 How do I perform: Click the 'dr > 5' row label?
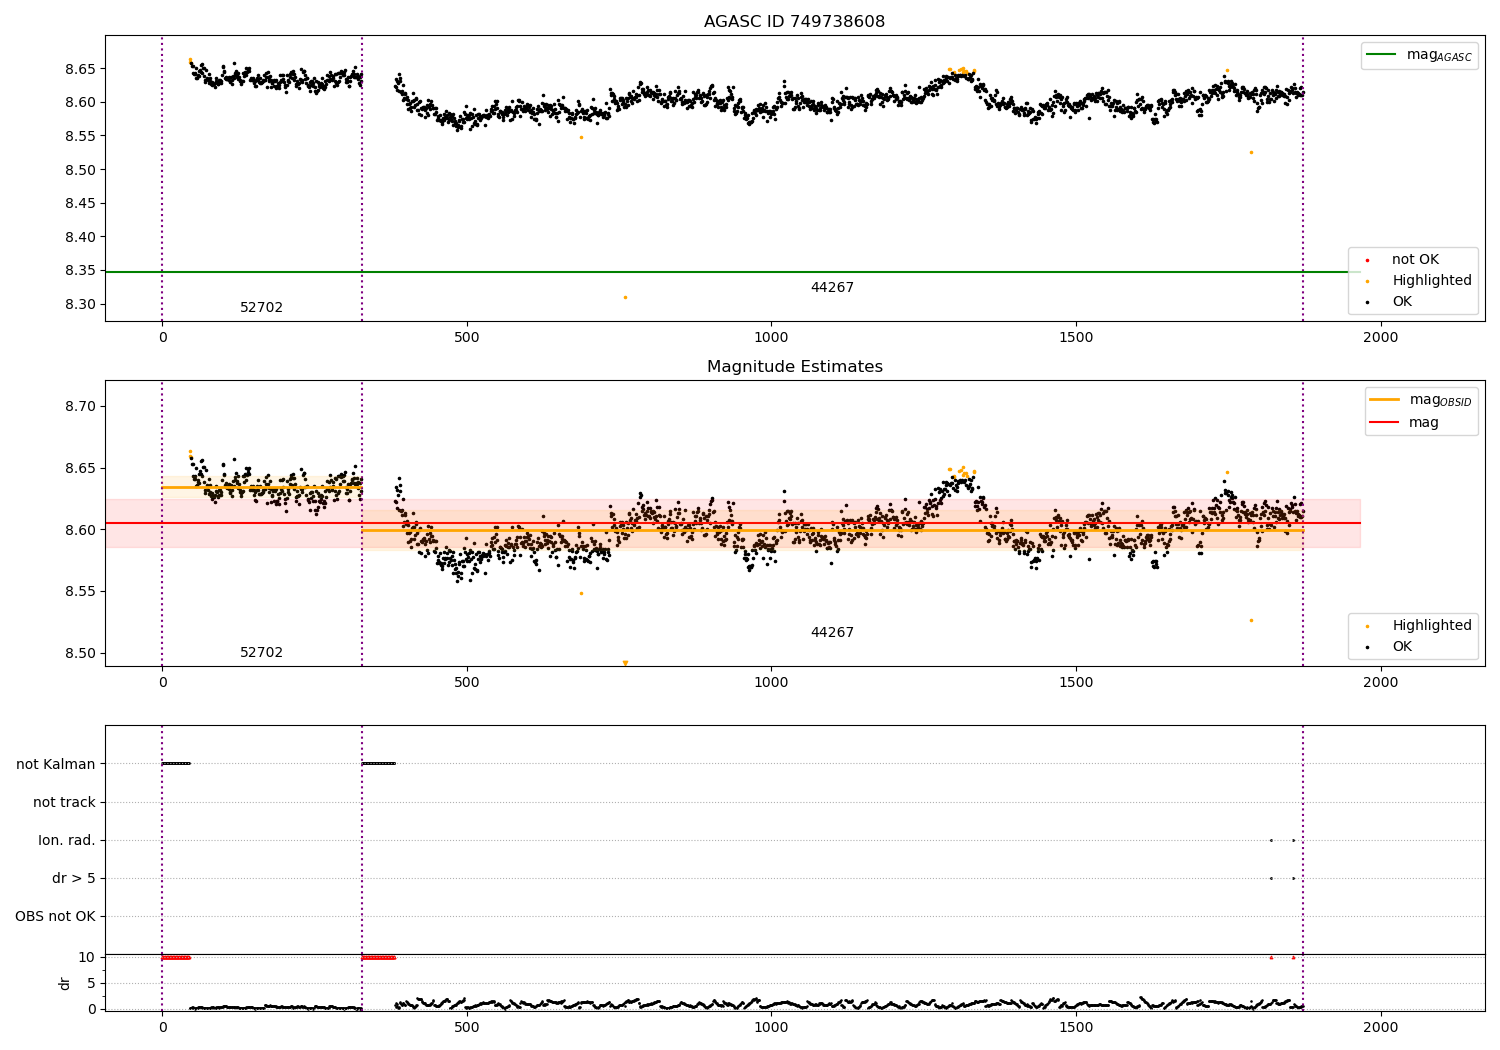coord(74,879)
